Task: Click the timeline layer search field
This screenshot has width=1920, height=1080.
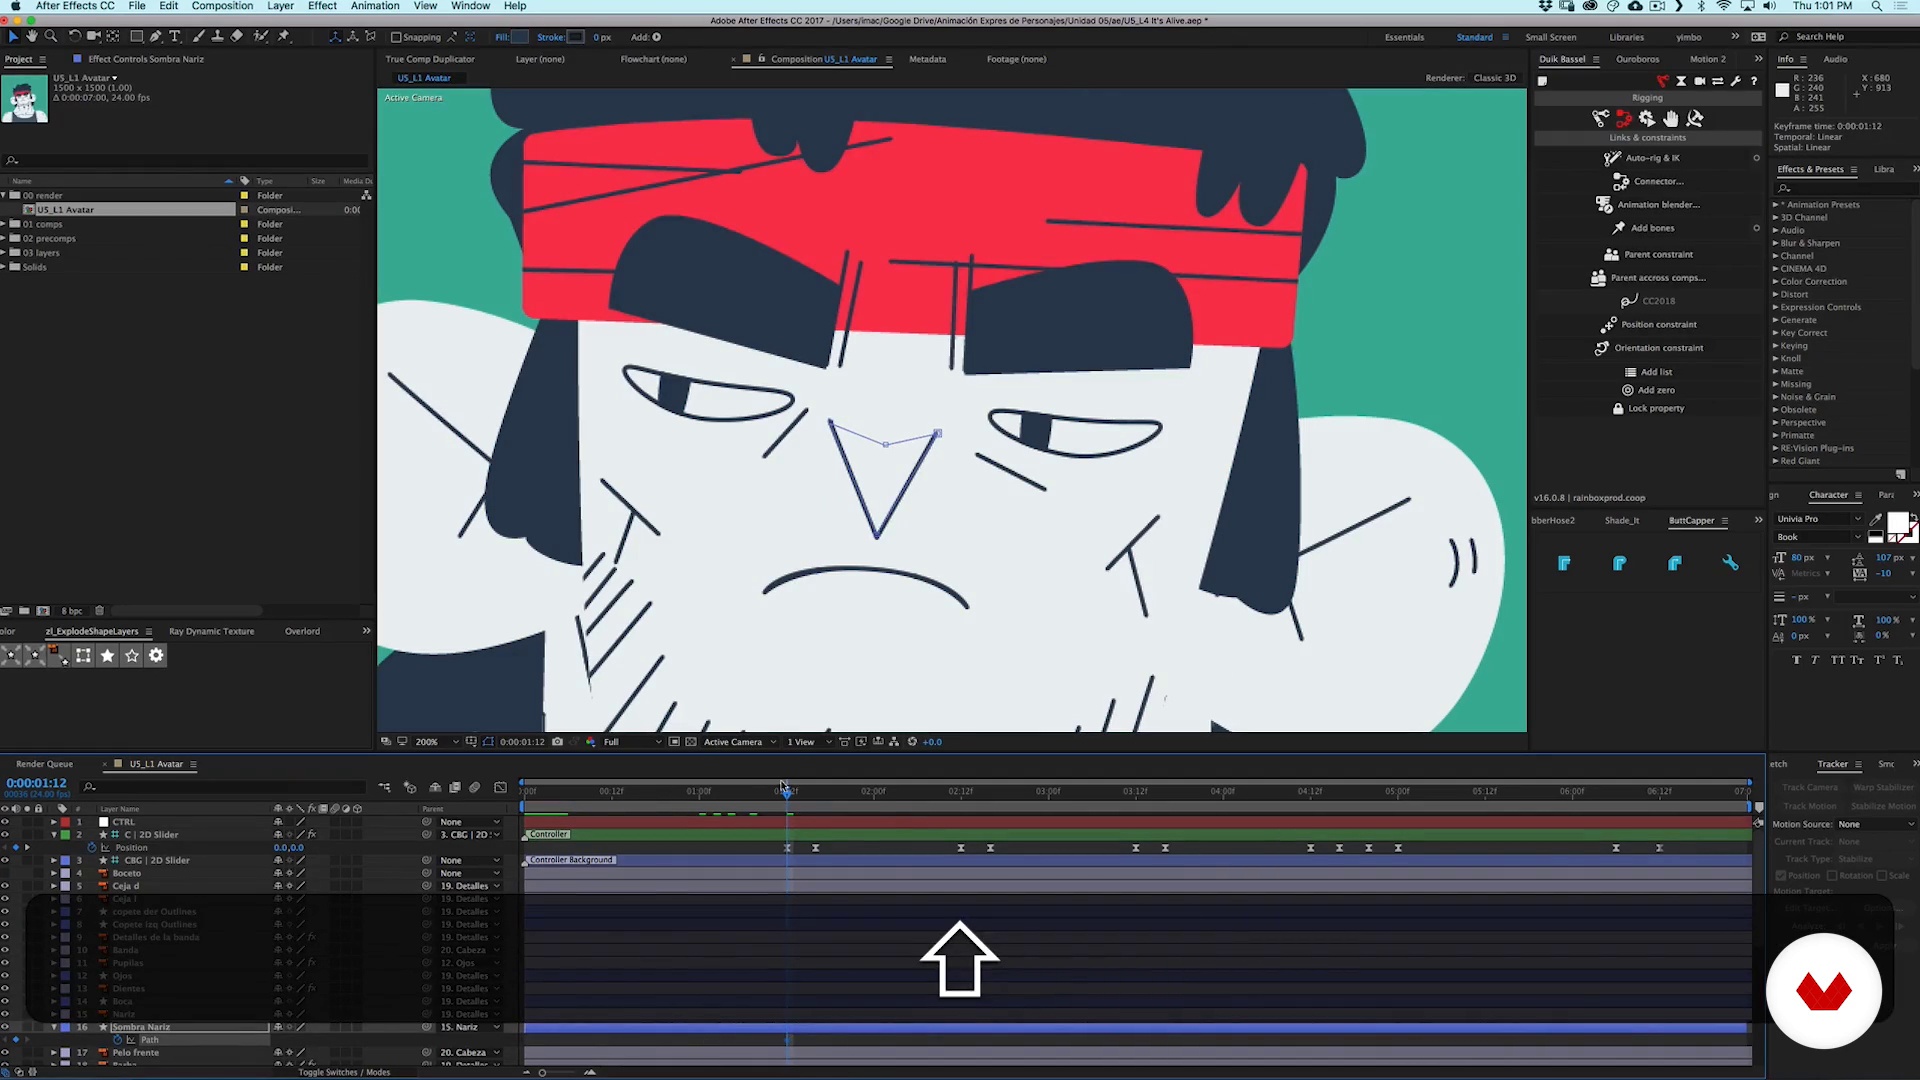Action: coord(225,788)
